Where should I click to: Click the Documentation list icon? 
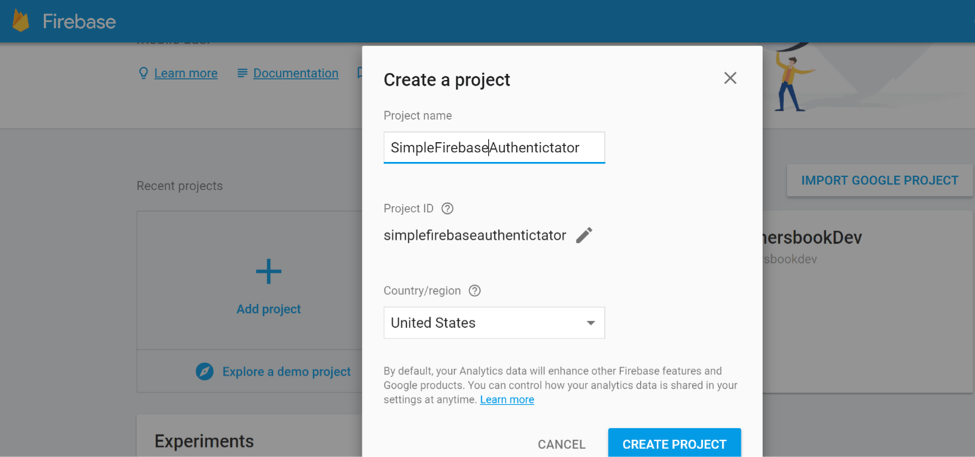click(x=242, y=73)
